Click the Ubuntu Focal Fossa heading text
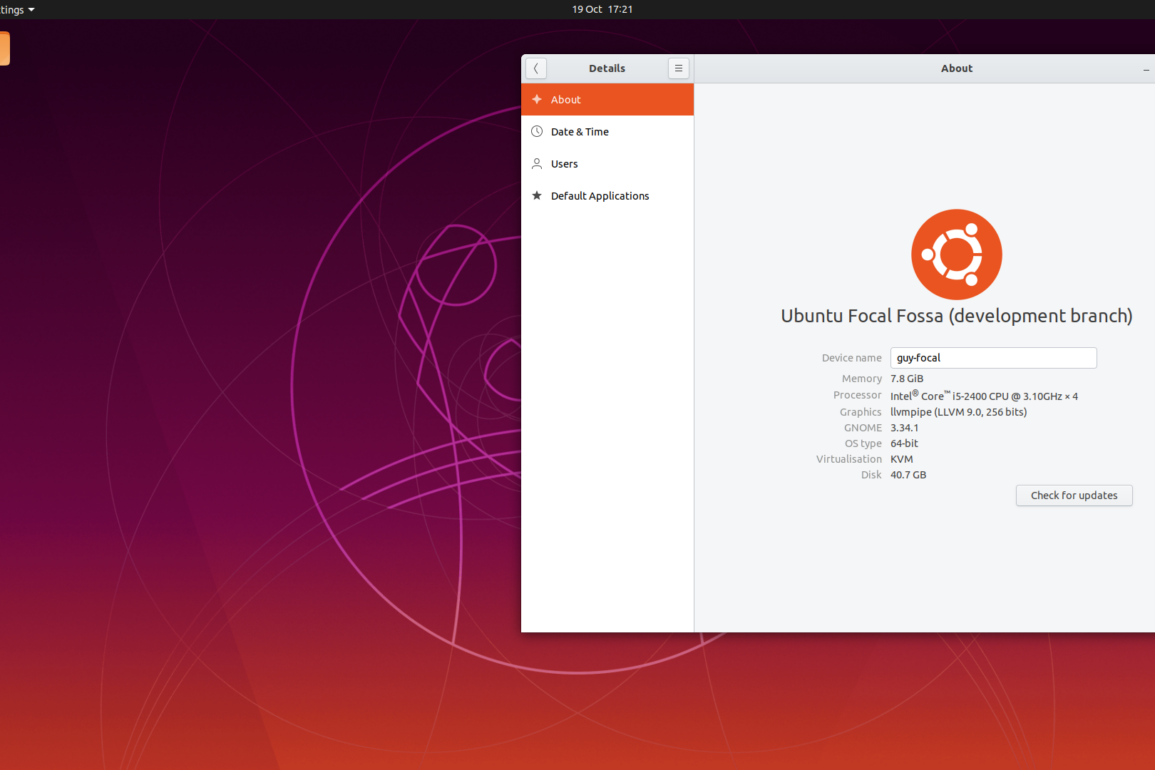 point(956,316)
